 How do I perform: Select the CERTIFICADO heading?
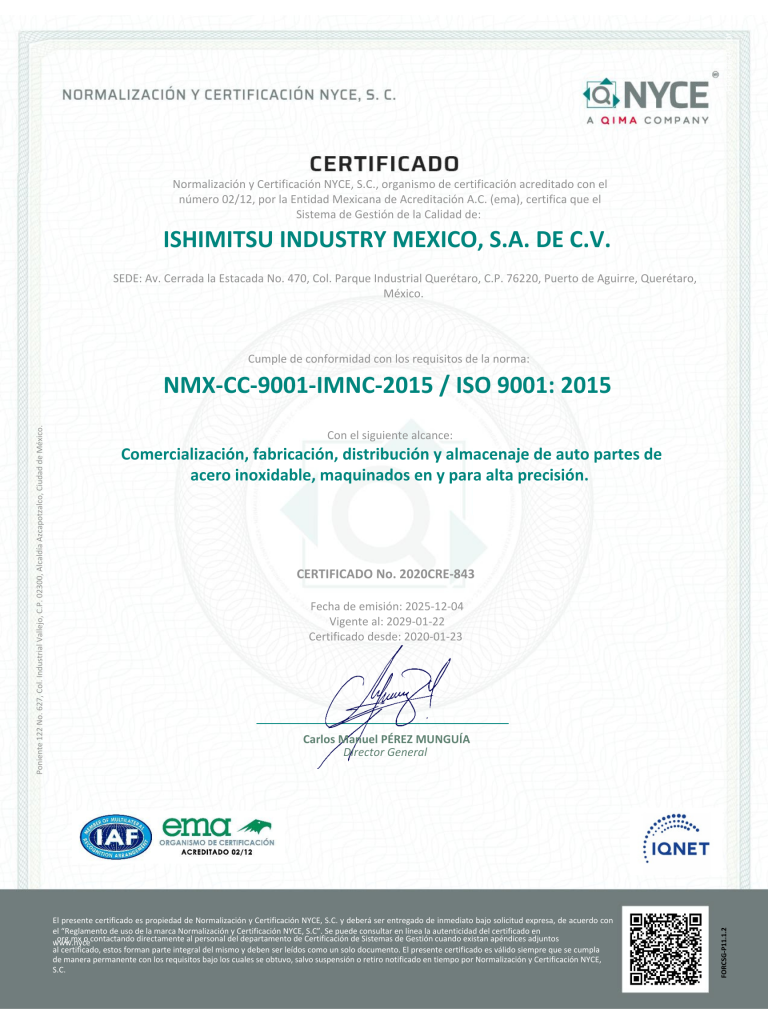(x=384, y=162)
